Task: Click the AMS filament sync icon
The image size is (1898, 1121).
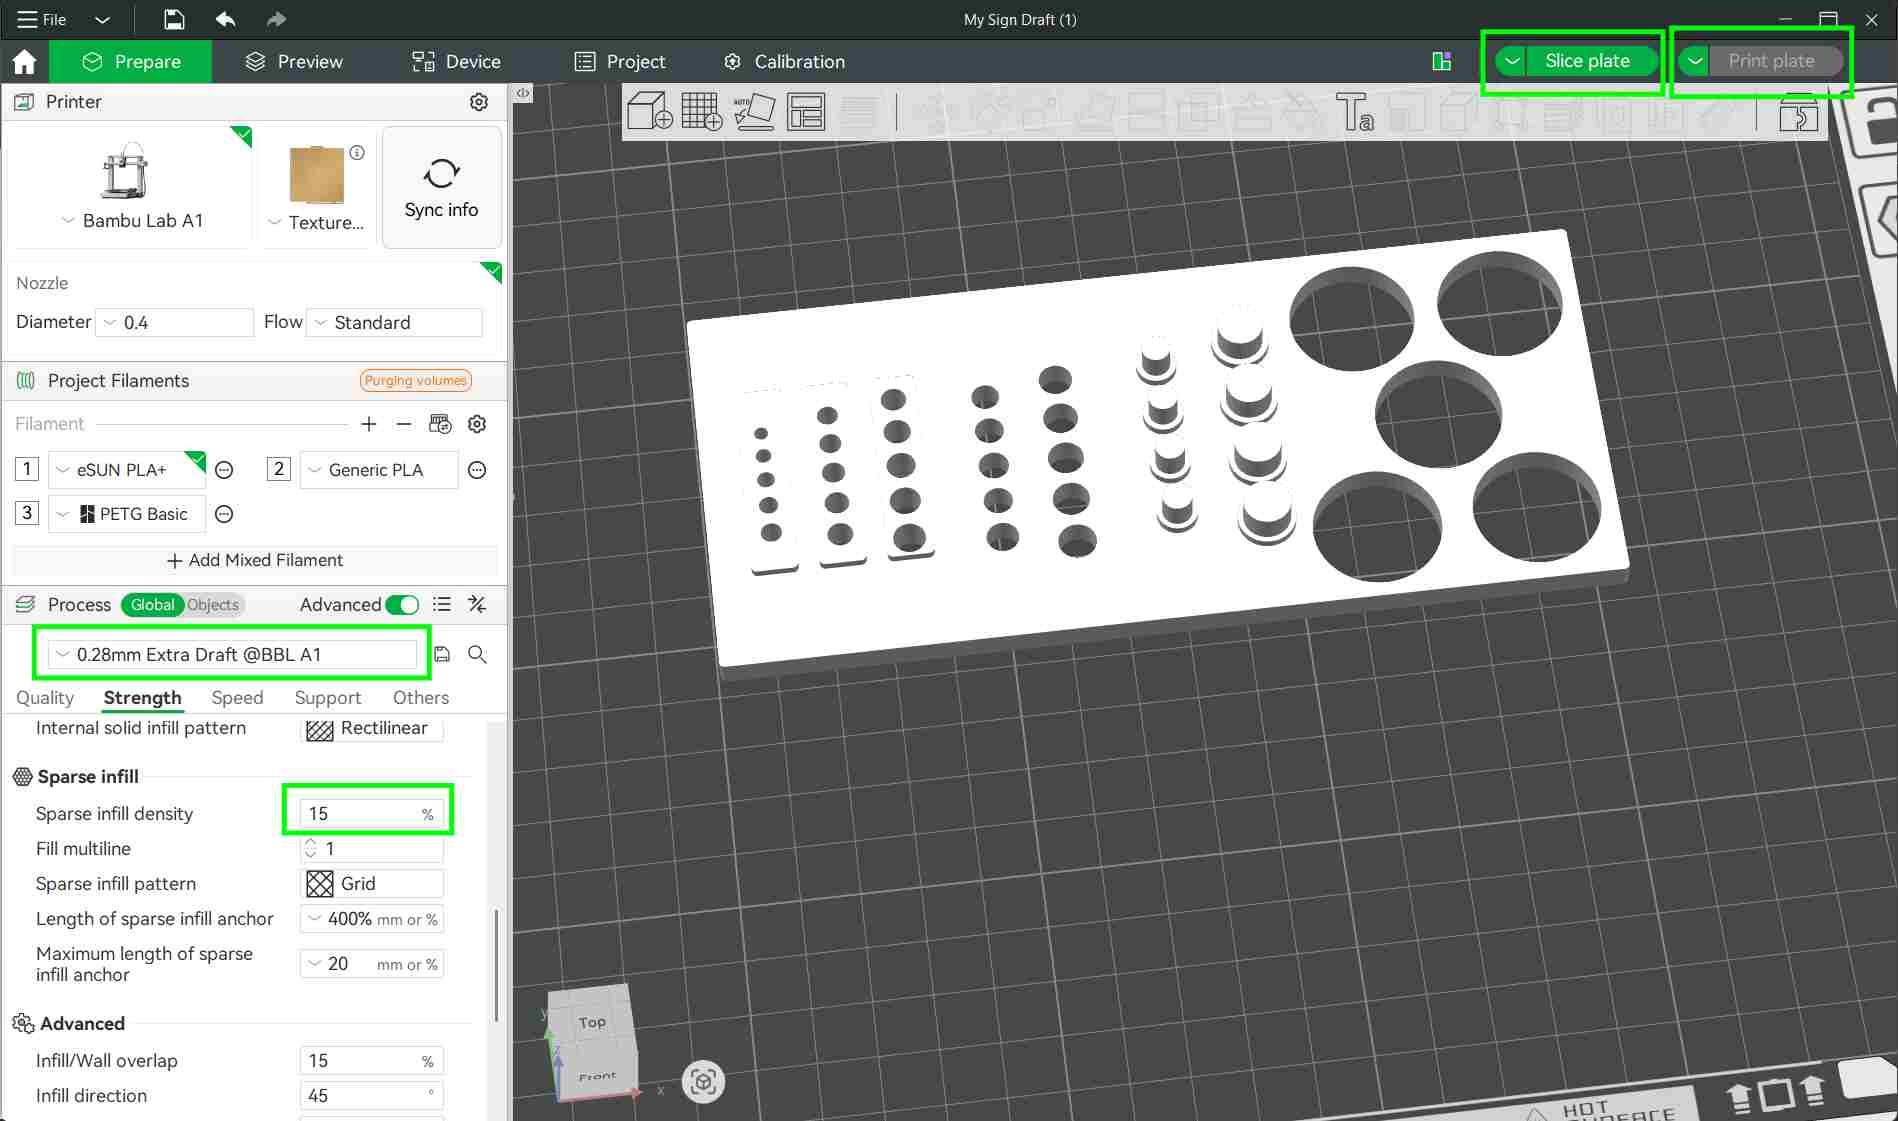Action: [x=440, y=424]
